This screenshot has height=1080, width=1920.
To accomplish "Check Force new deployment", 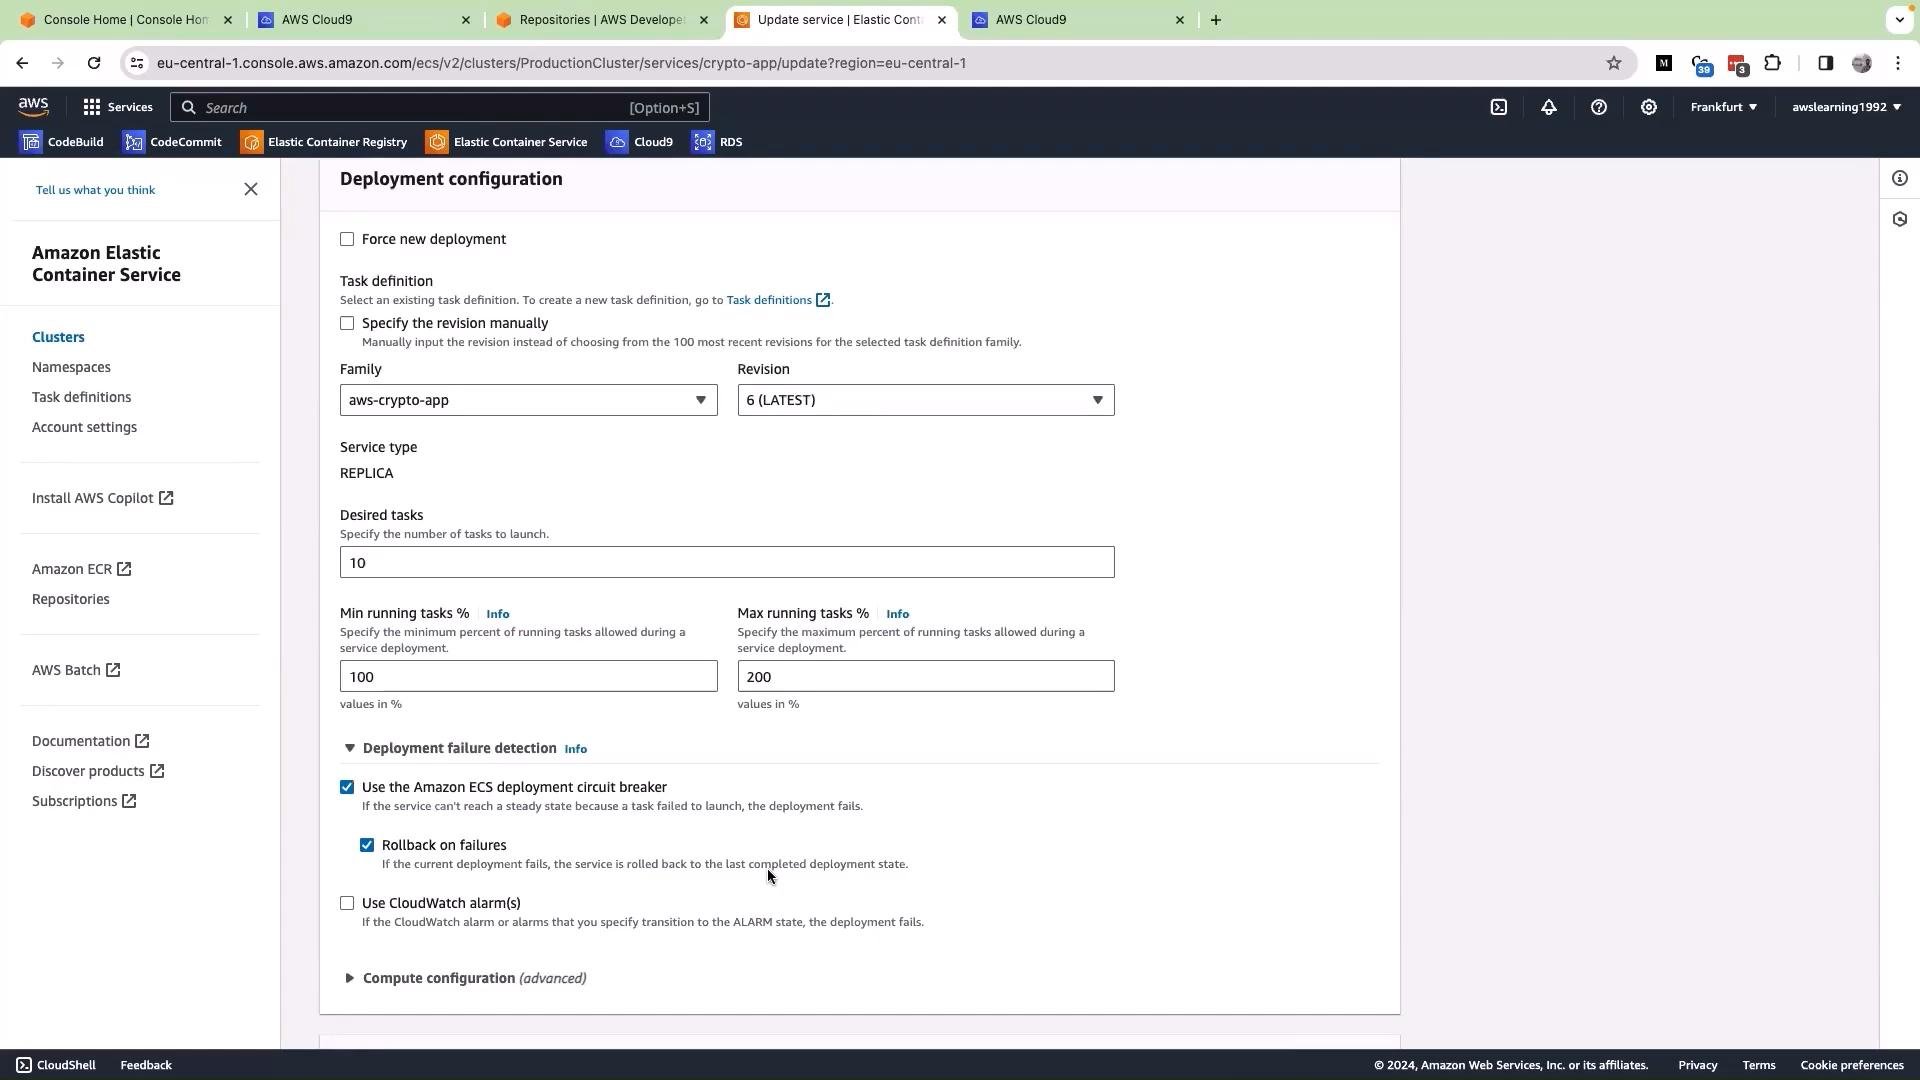I will tap(347, 239).
